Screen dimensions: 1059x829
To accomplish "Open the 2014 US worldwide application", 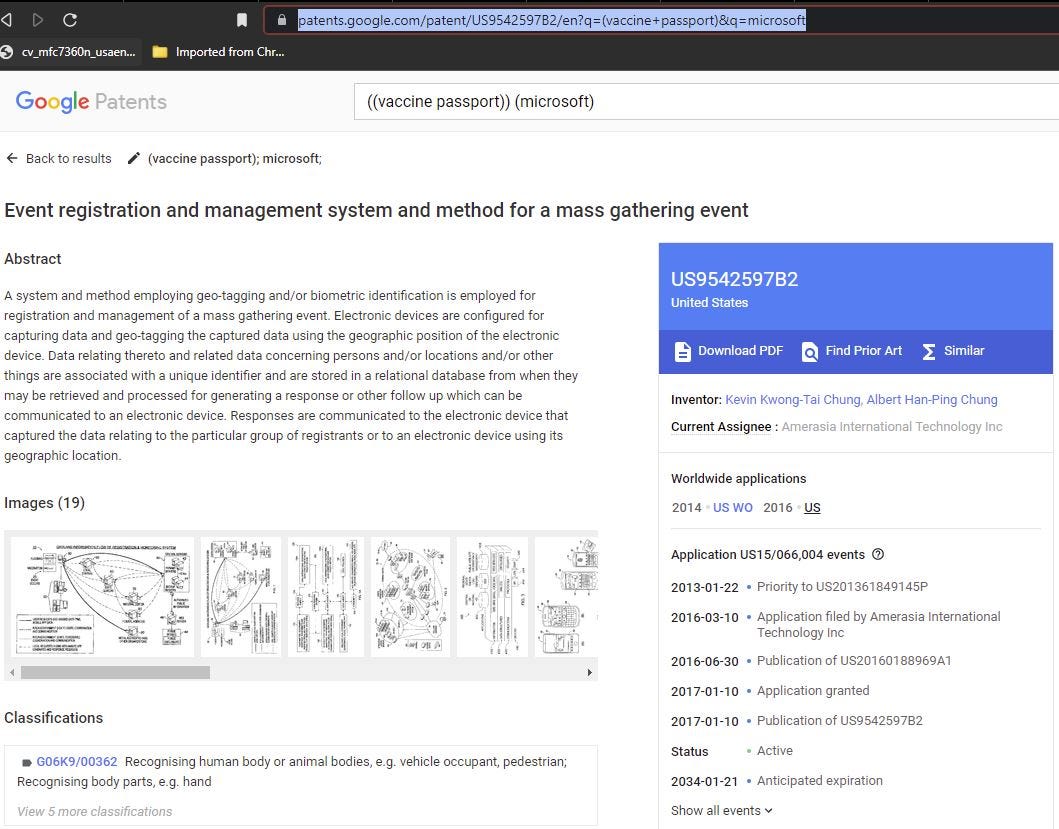I will click(x=721, y=507).
